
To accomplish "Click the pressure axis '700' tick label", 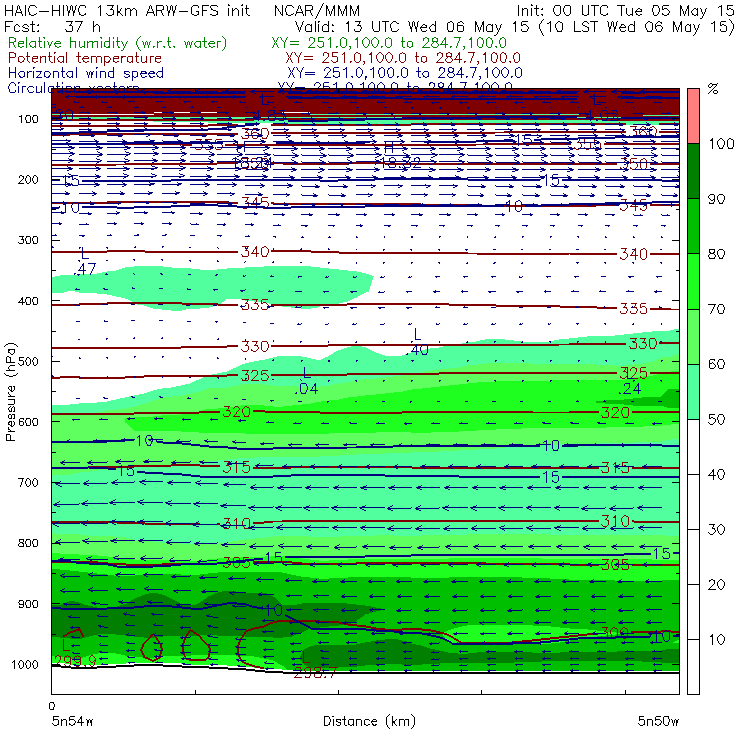I will pos(28,482).
